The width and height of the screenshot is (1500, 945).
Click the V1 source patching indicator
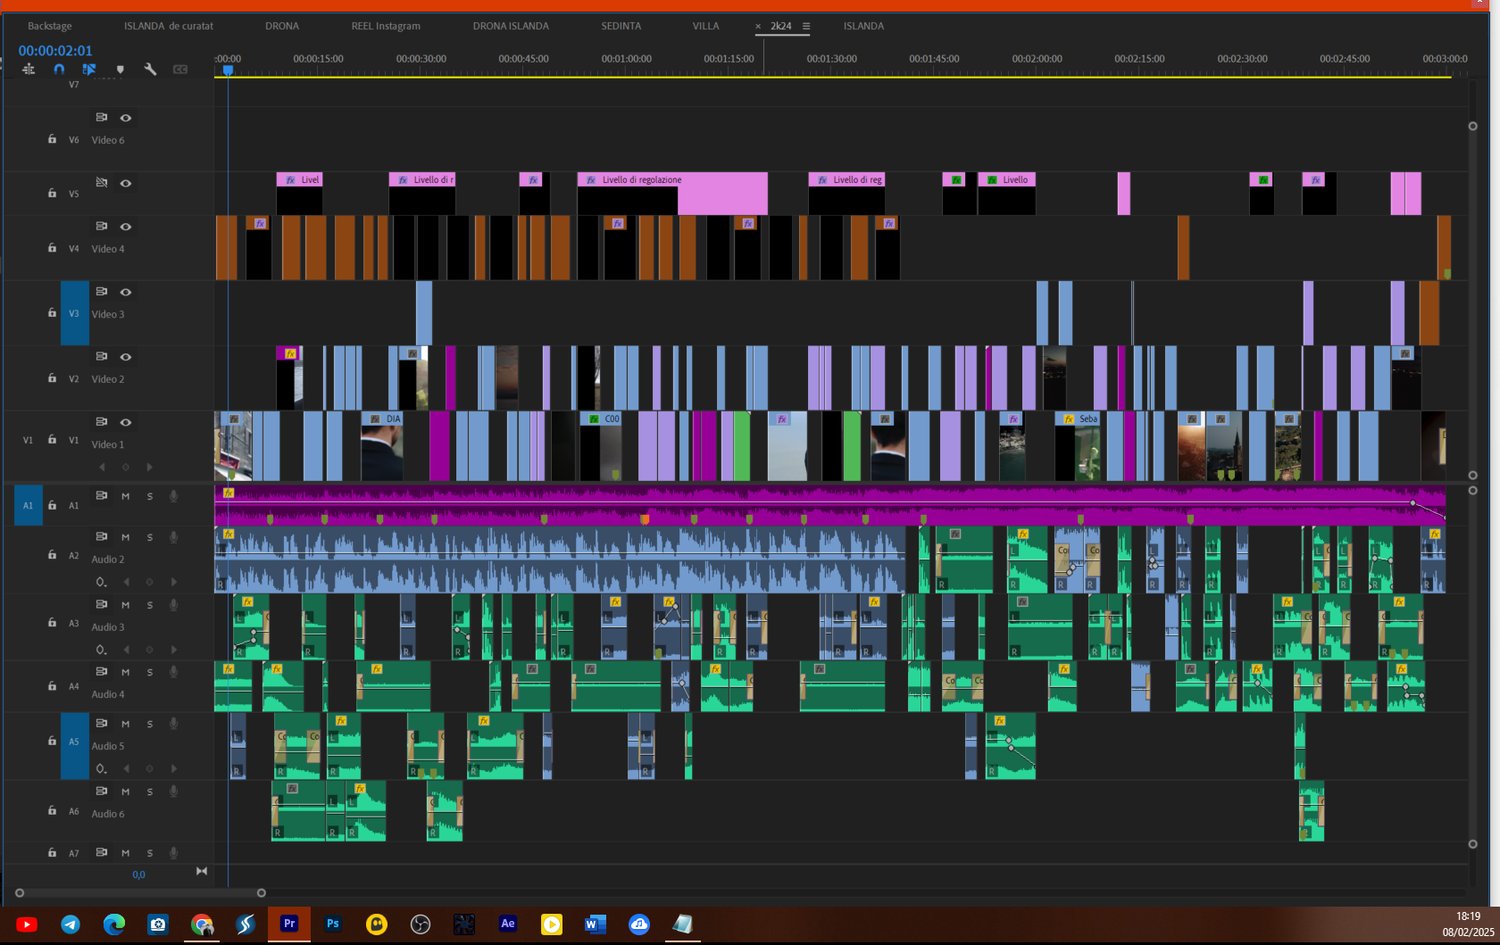[28, 440]
